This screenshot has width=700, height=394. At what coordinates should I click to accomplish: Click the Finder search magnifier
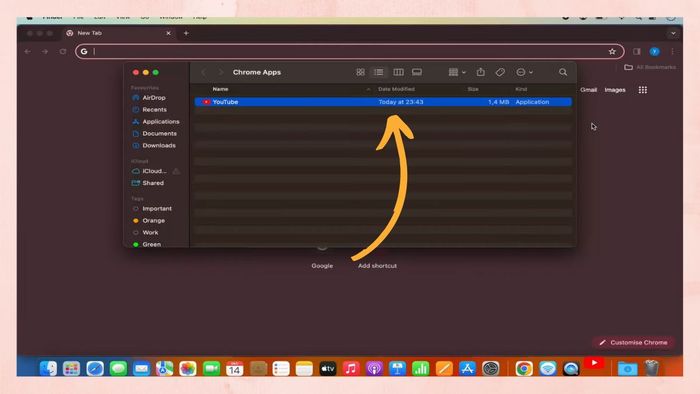coord(563,72)
